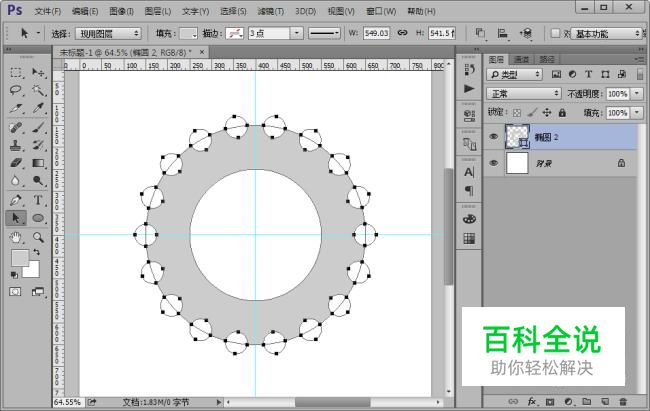Open the History panel icon
The height and width of the screenshot is (411, 650).
coord(469,70)
